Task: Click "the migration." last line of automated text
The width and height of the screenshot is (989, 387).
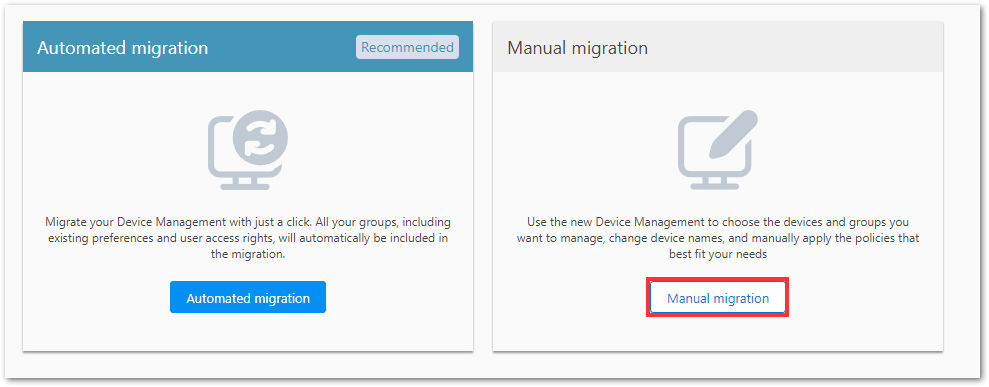Action: click(248, 255)
